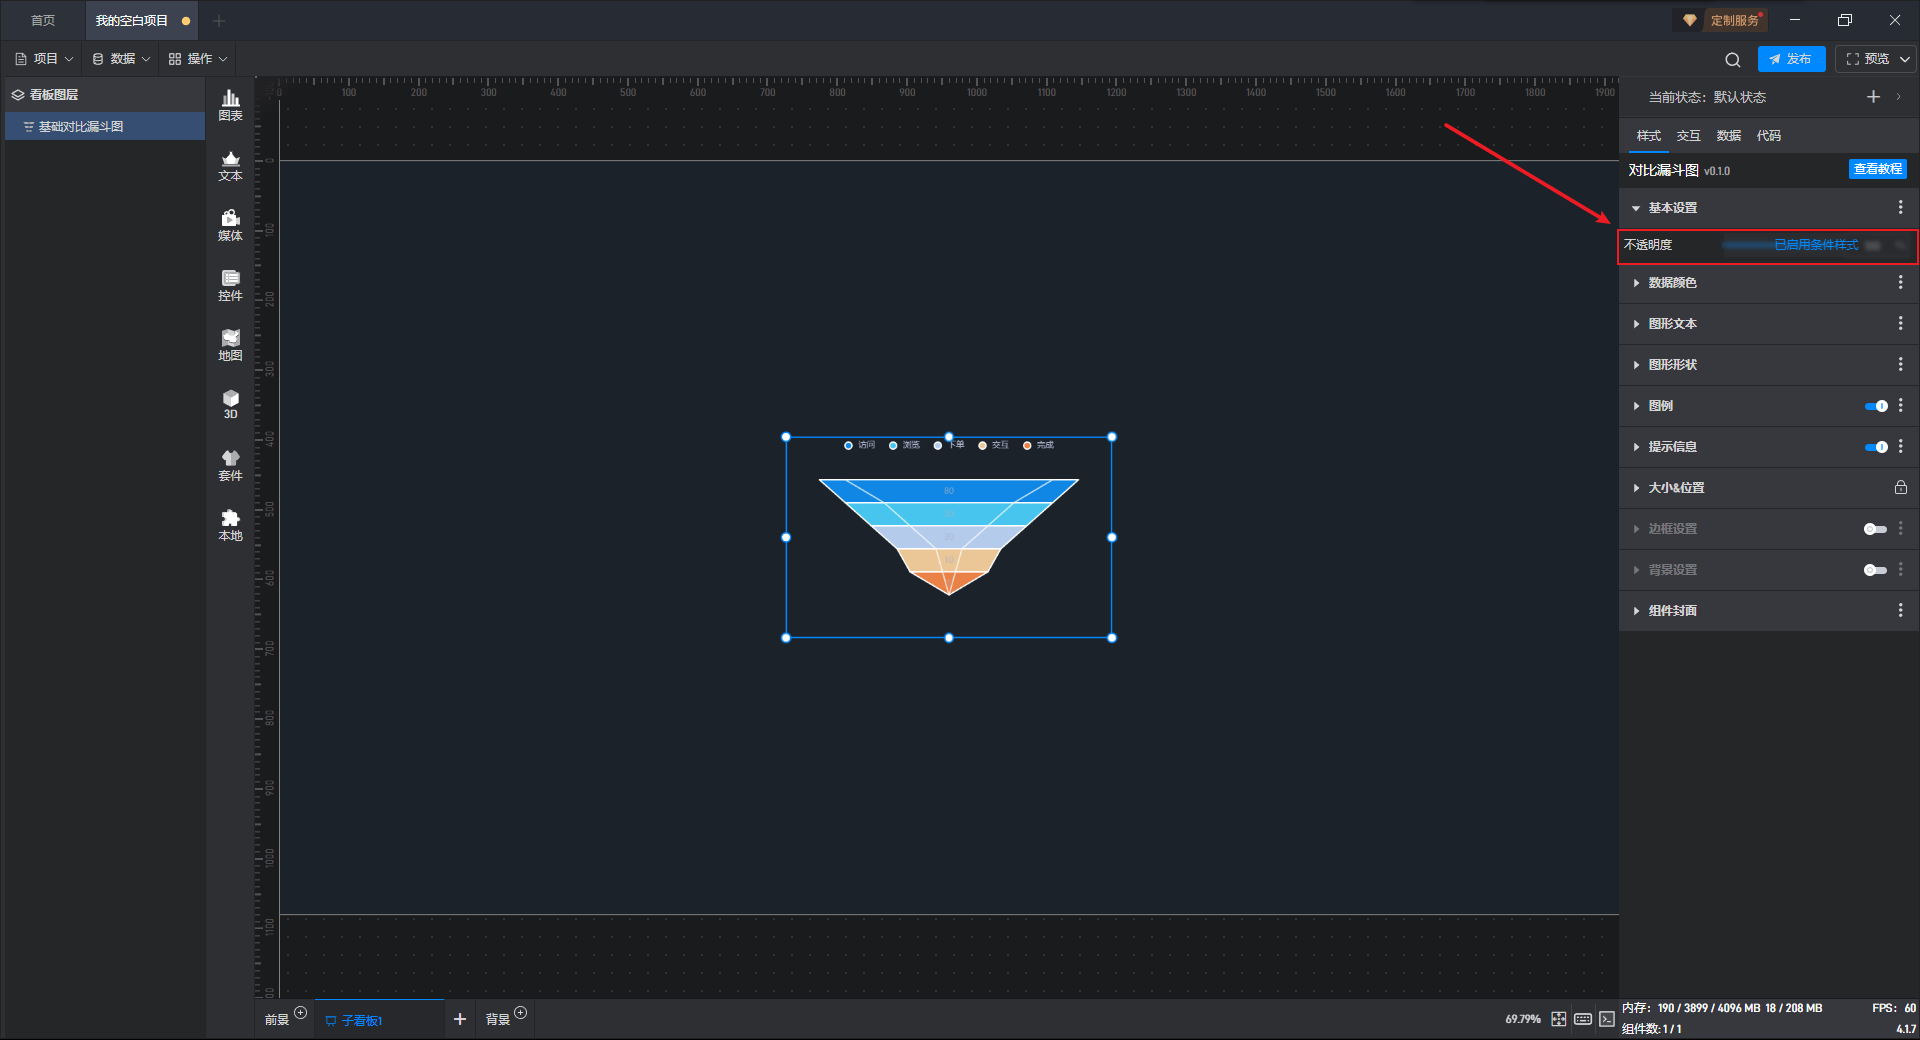Click the 查看教程 tutorial button

click(1877, 170)
